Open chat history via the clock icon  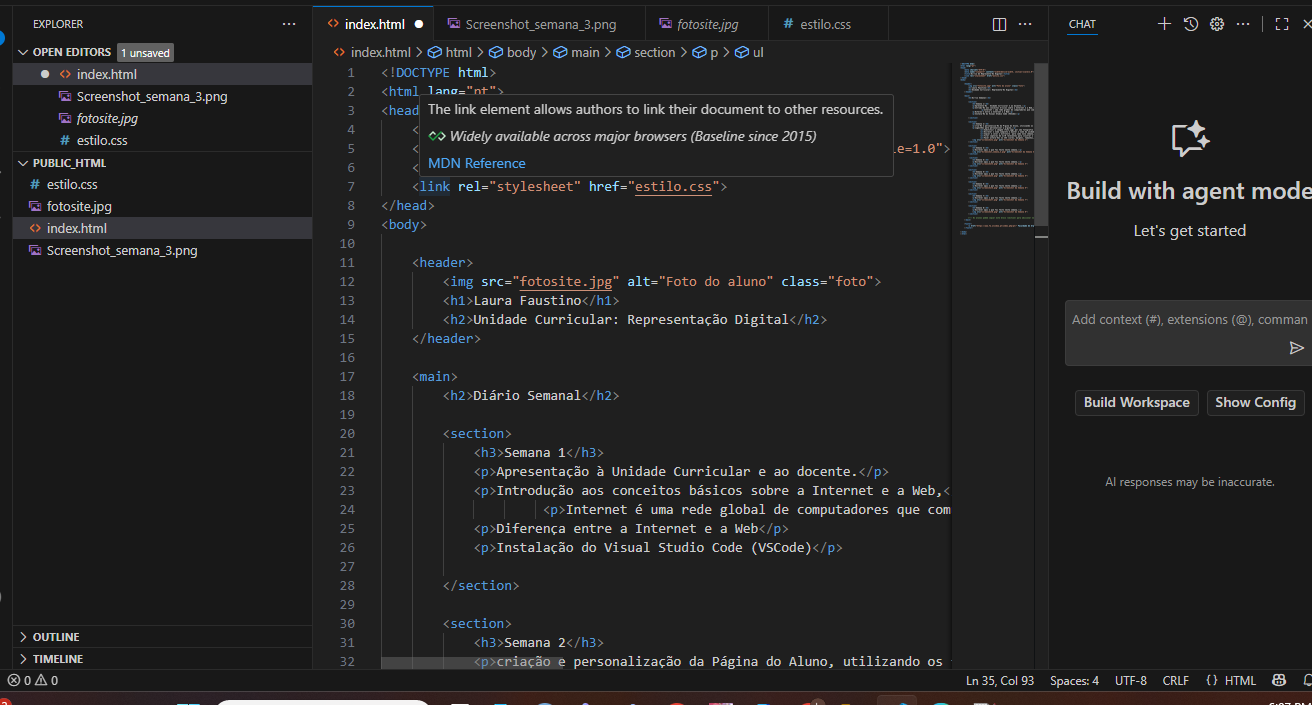tap(1190, 23)
